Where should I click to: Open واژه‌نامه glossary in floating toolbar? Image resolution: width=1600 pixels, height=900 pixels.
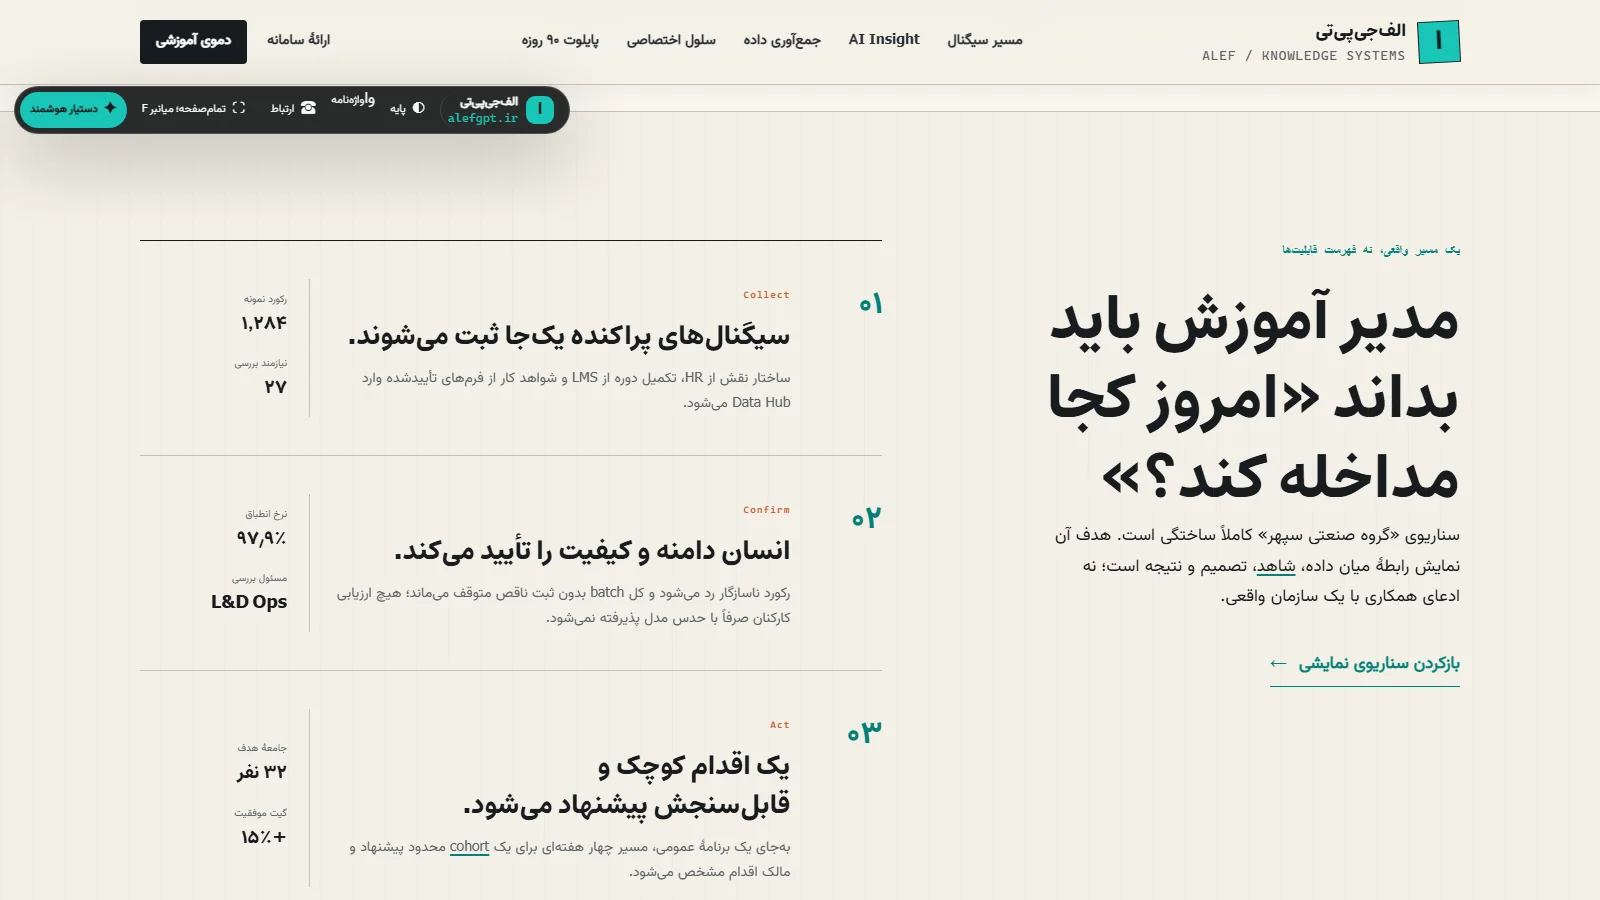click(x=353, y=99)
